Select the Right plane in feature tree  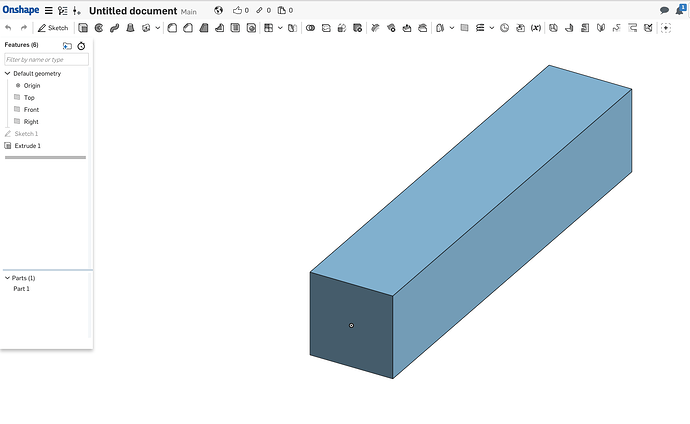point(31,121)
